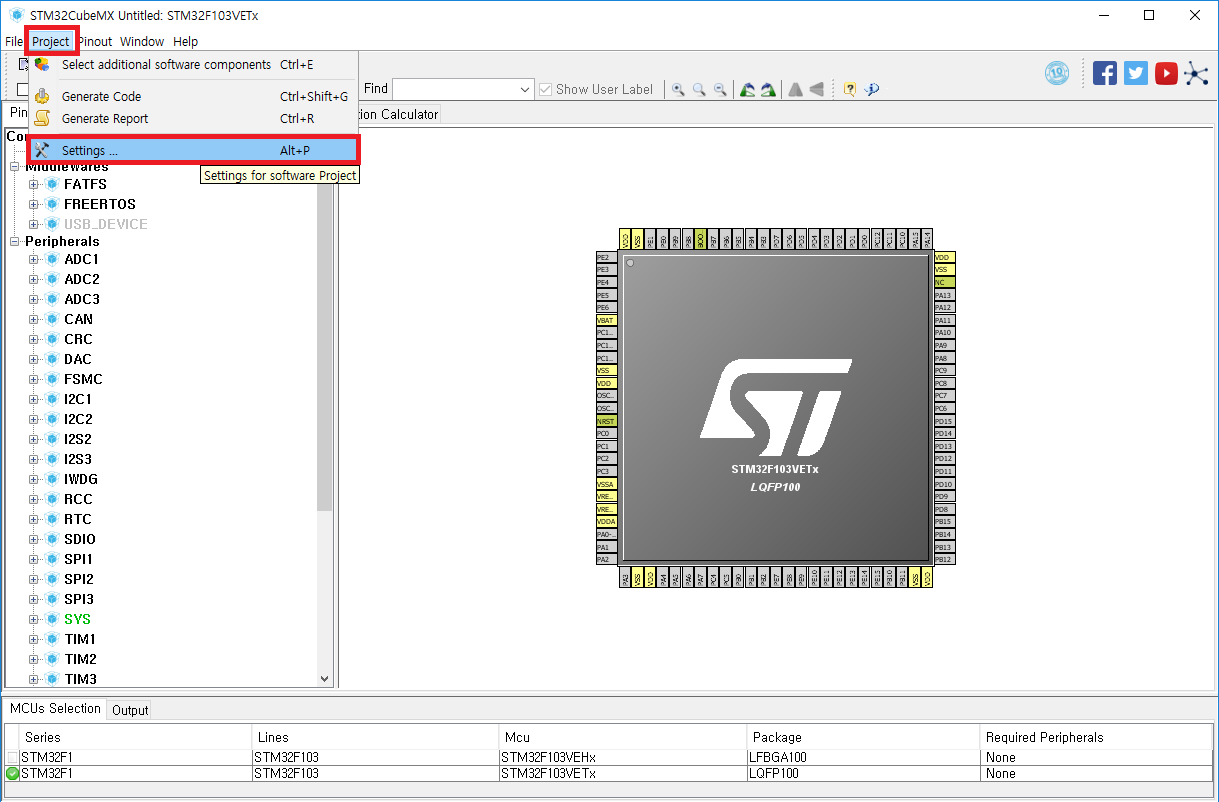Open the Facebook icon link
The width and height of the screenshot is (1219, 802).
click(1105, 73)
